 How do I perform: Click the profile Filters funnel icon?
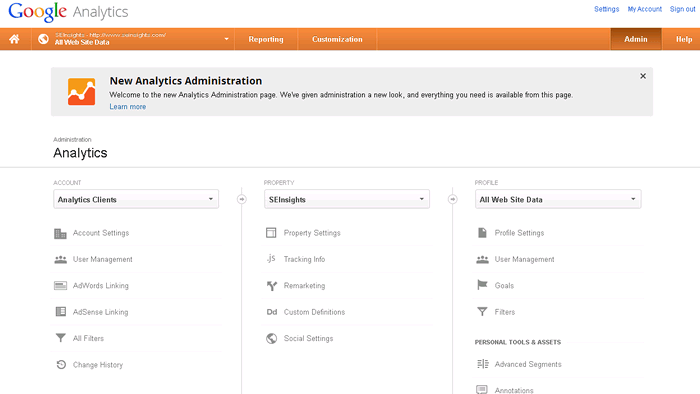click(482, 311)
